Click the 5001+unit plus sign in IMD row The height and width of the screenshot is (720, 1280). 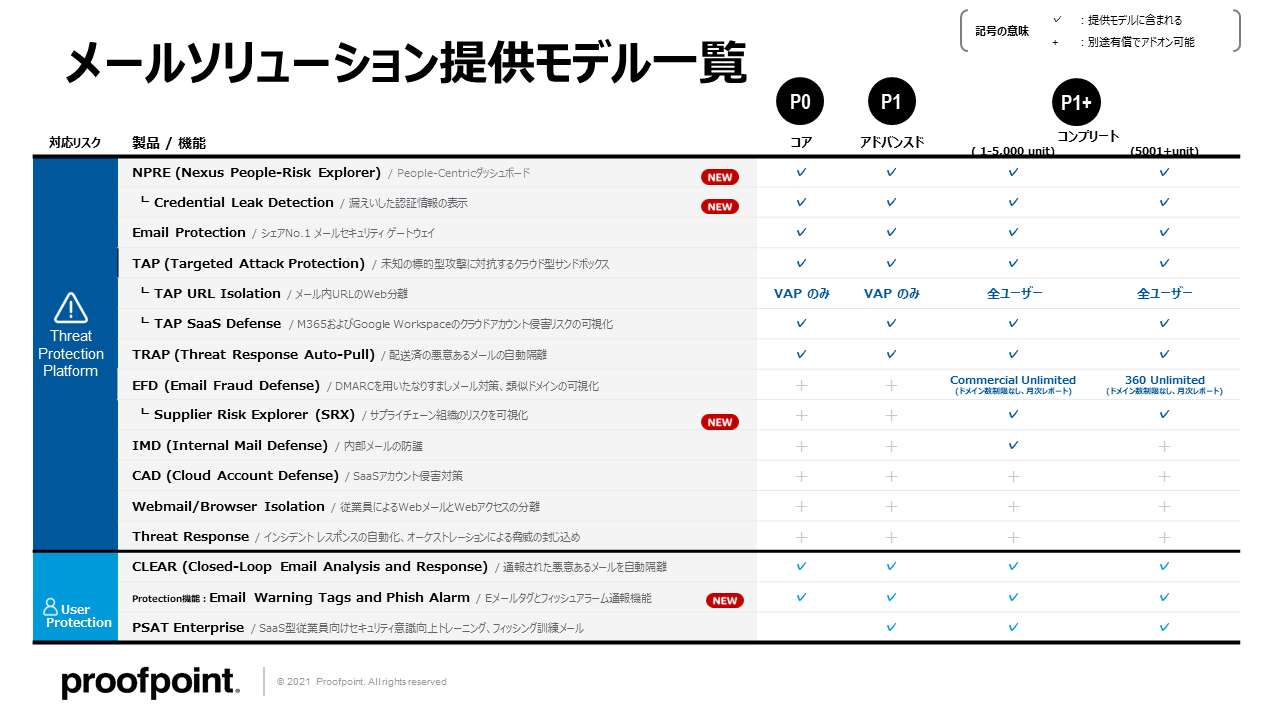coord(1164,446)
